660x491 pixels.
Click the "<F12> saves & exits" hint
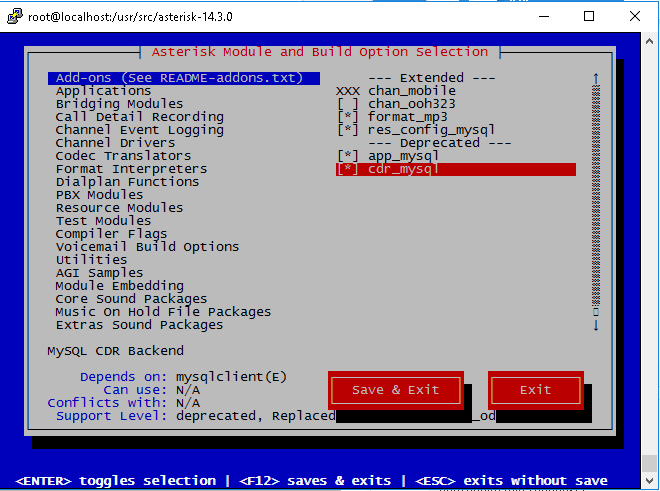[x=315, y=480]
